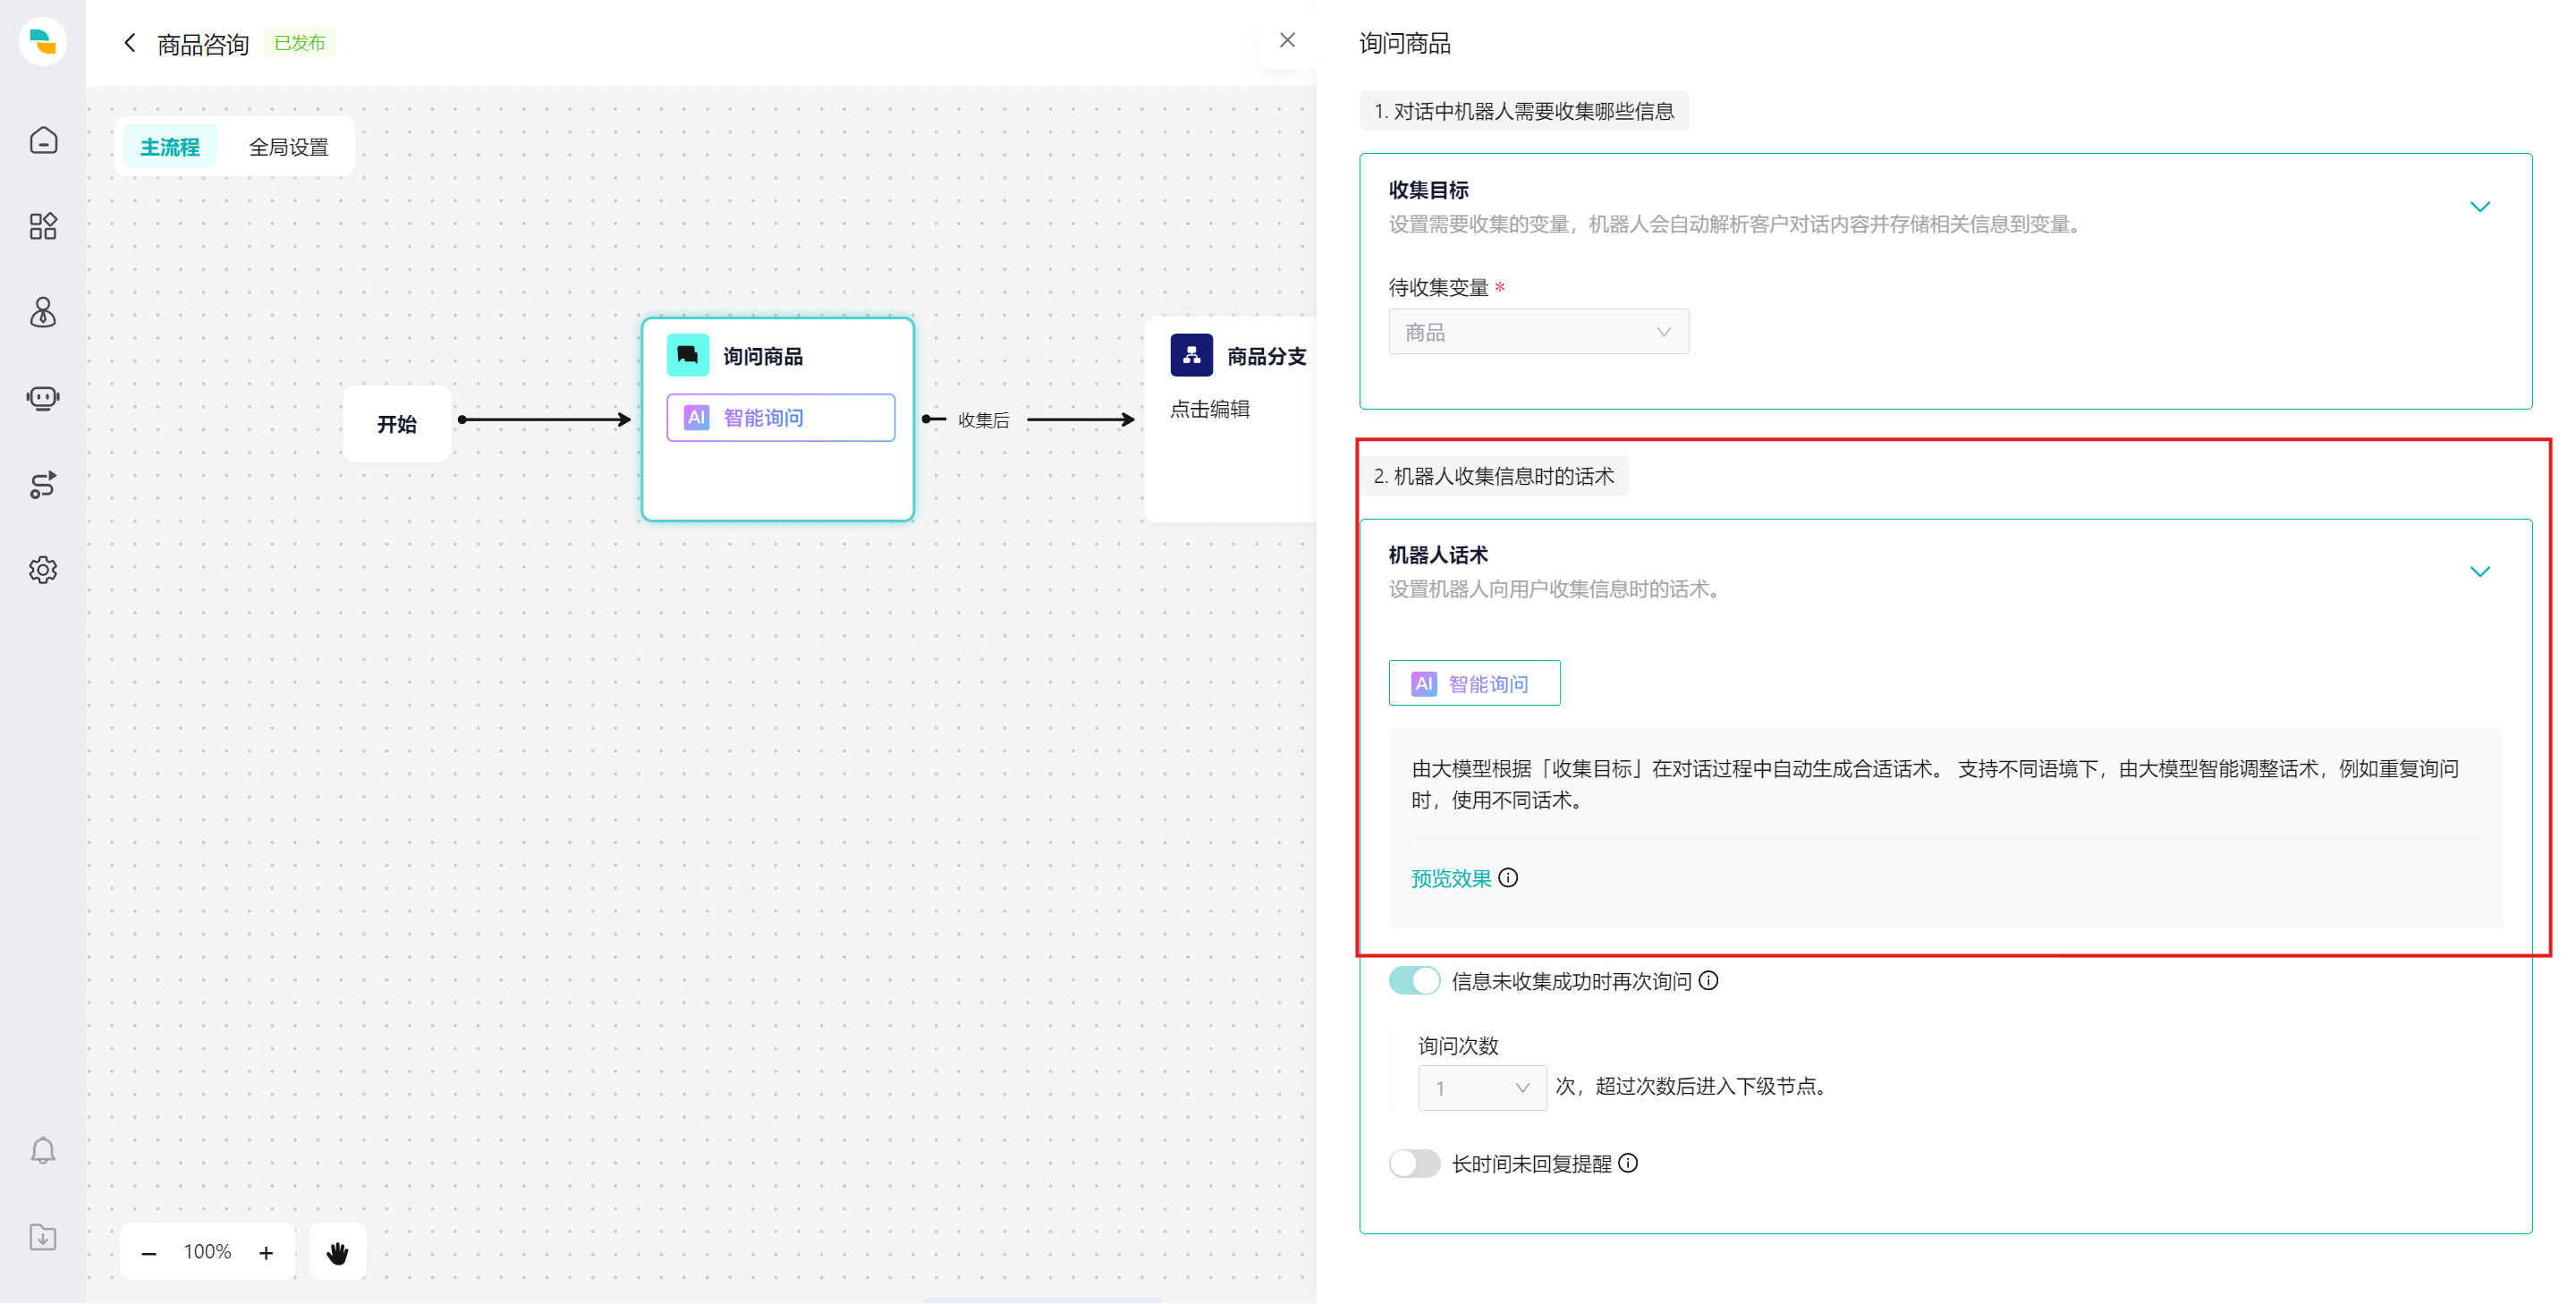The height and width of the screenshot is (1304, 2576).
Task: Activate the hand pan tool
Action: coord(338,1253)
